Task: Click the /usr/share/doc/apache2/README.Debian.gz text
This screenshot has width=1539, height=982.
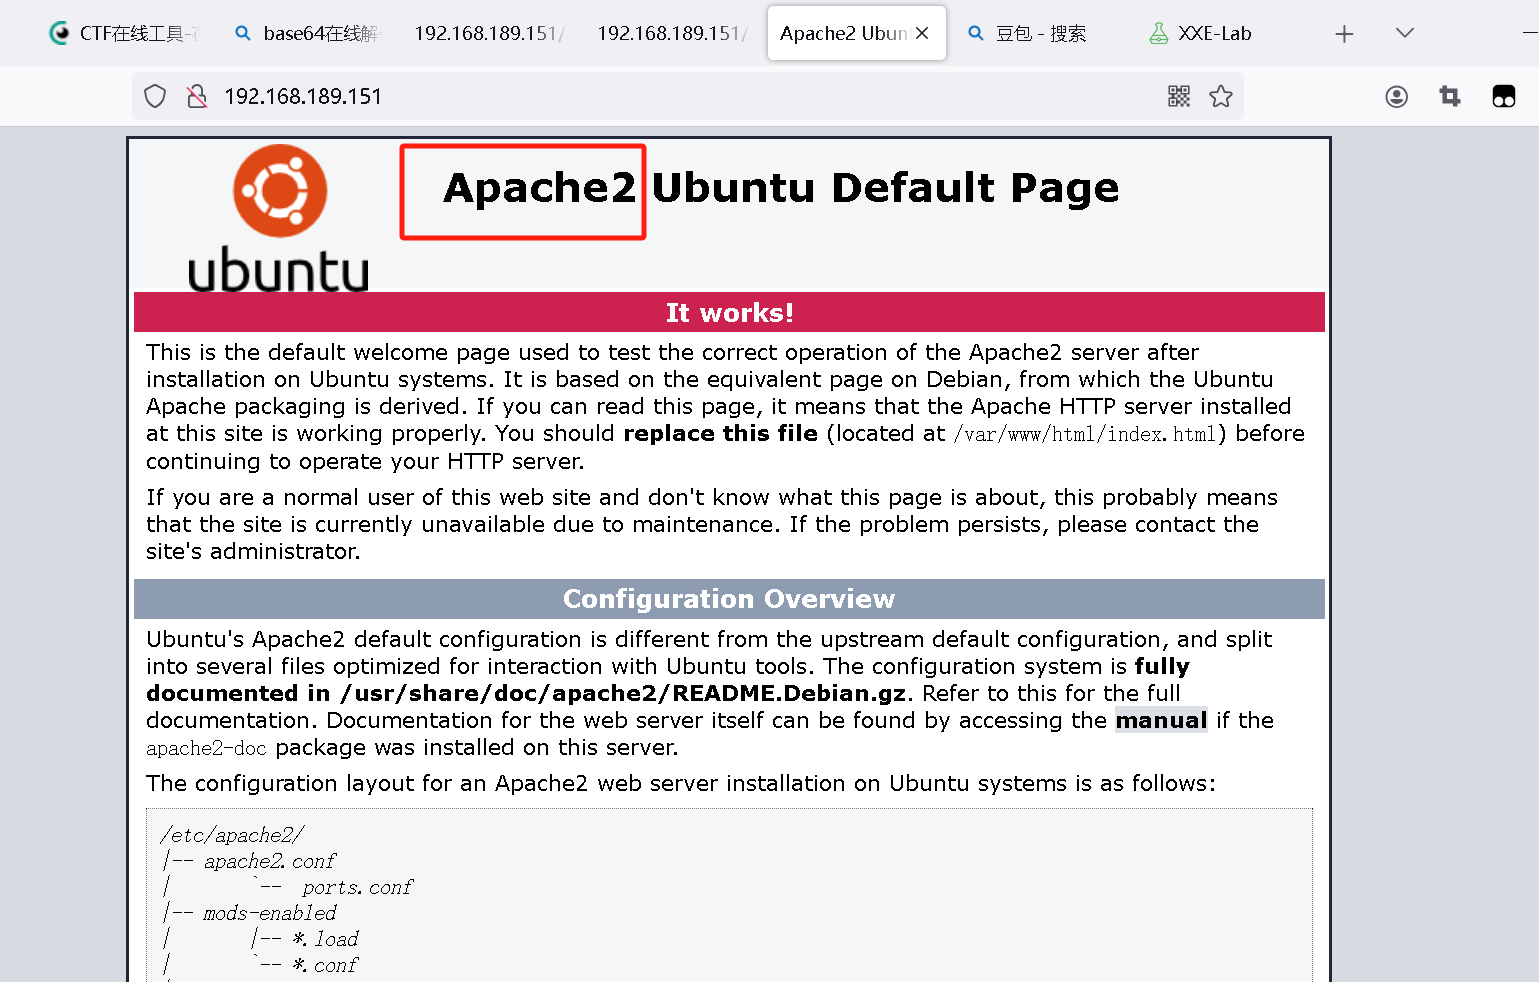Action: point(623,693)
